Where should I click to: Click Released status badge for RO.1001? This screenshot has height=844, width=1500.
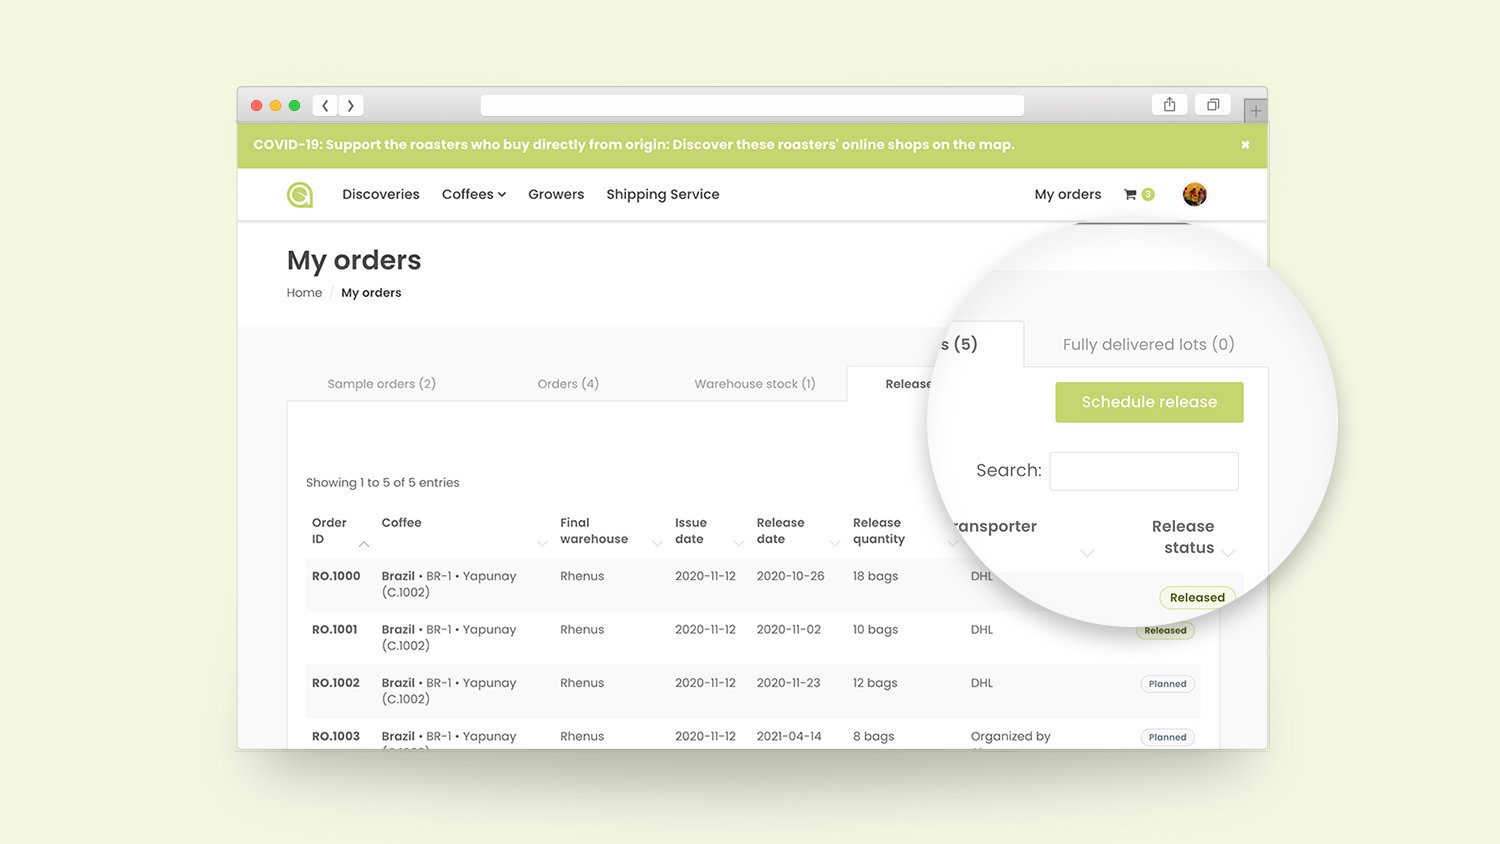point(1165,631)
